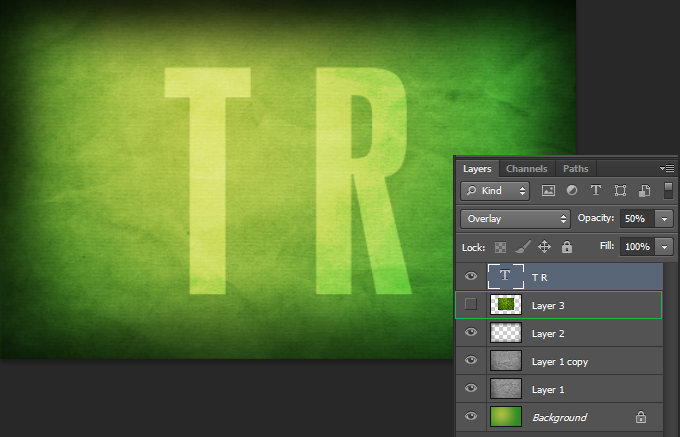The height and width of the screenshot is (437, 680).
Task: Hide Layer 1 copy eye icon
Action: point(471,360)
